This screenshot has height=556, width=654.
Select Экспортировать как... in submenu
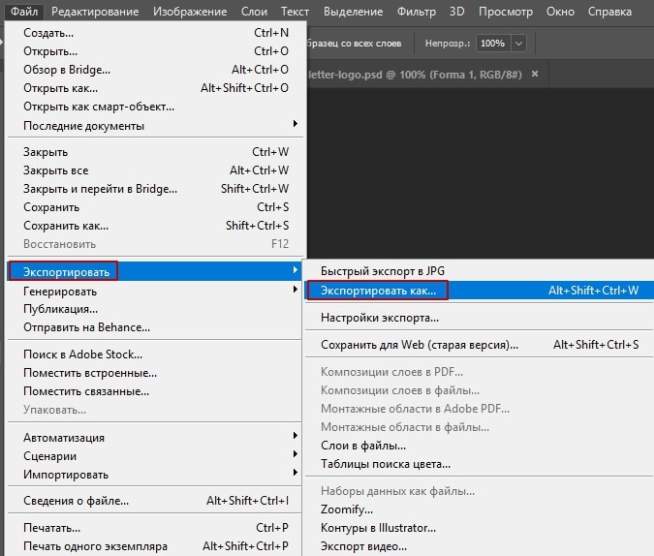coord(480,290)
